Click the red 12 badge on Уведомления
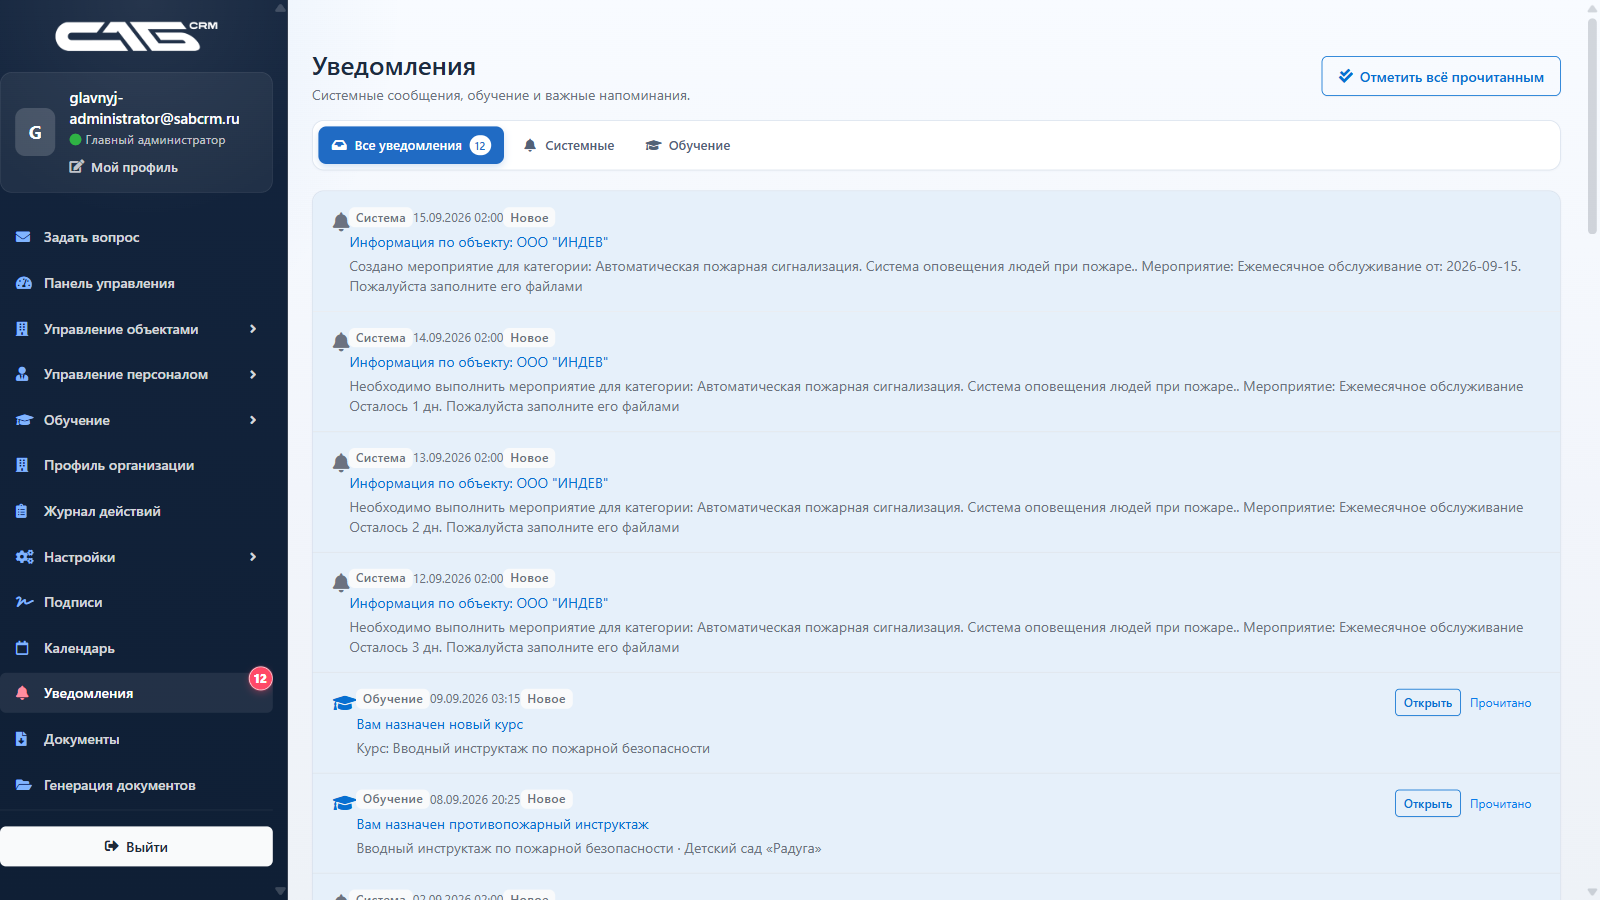Viewport: 1600px width, 900px height. click(x=260, y=678)
